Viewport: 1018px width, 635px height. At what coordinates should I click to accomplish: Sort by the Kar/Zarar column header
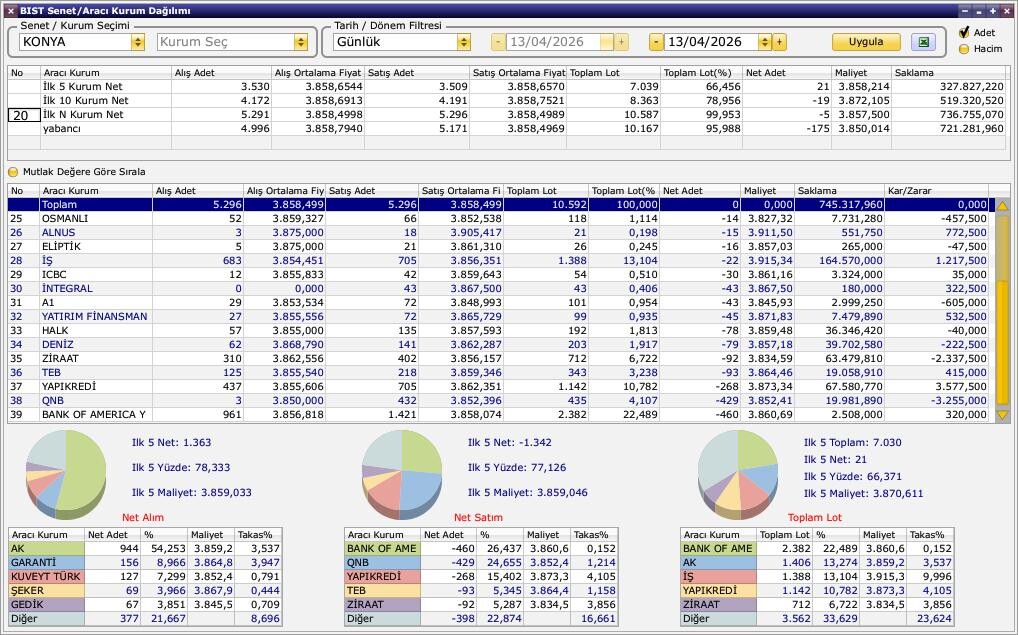click(936, 191)
